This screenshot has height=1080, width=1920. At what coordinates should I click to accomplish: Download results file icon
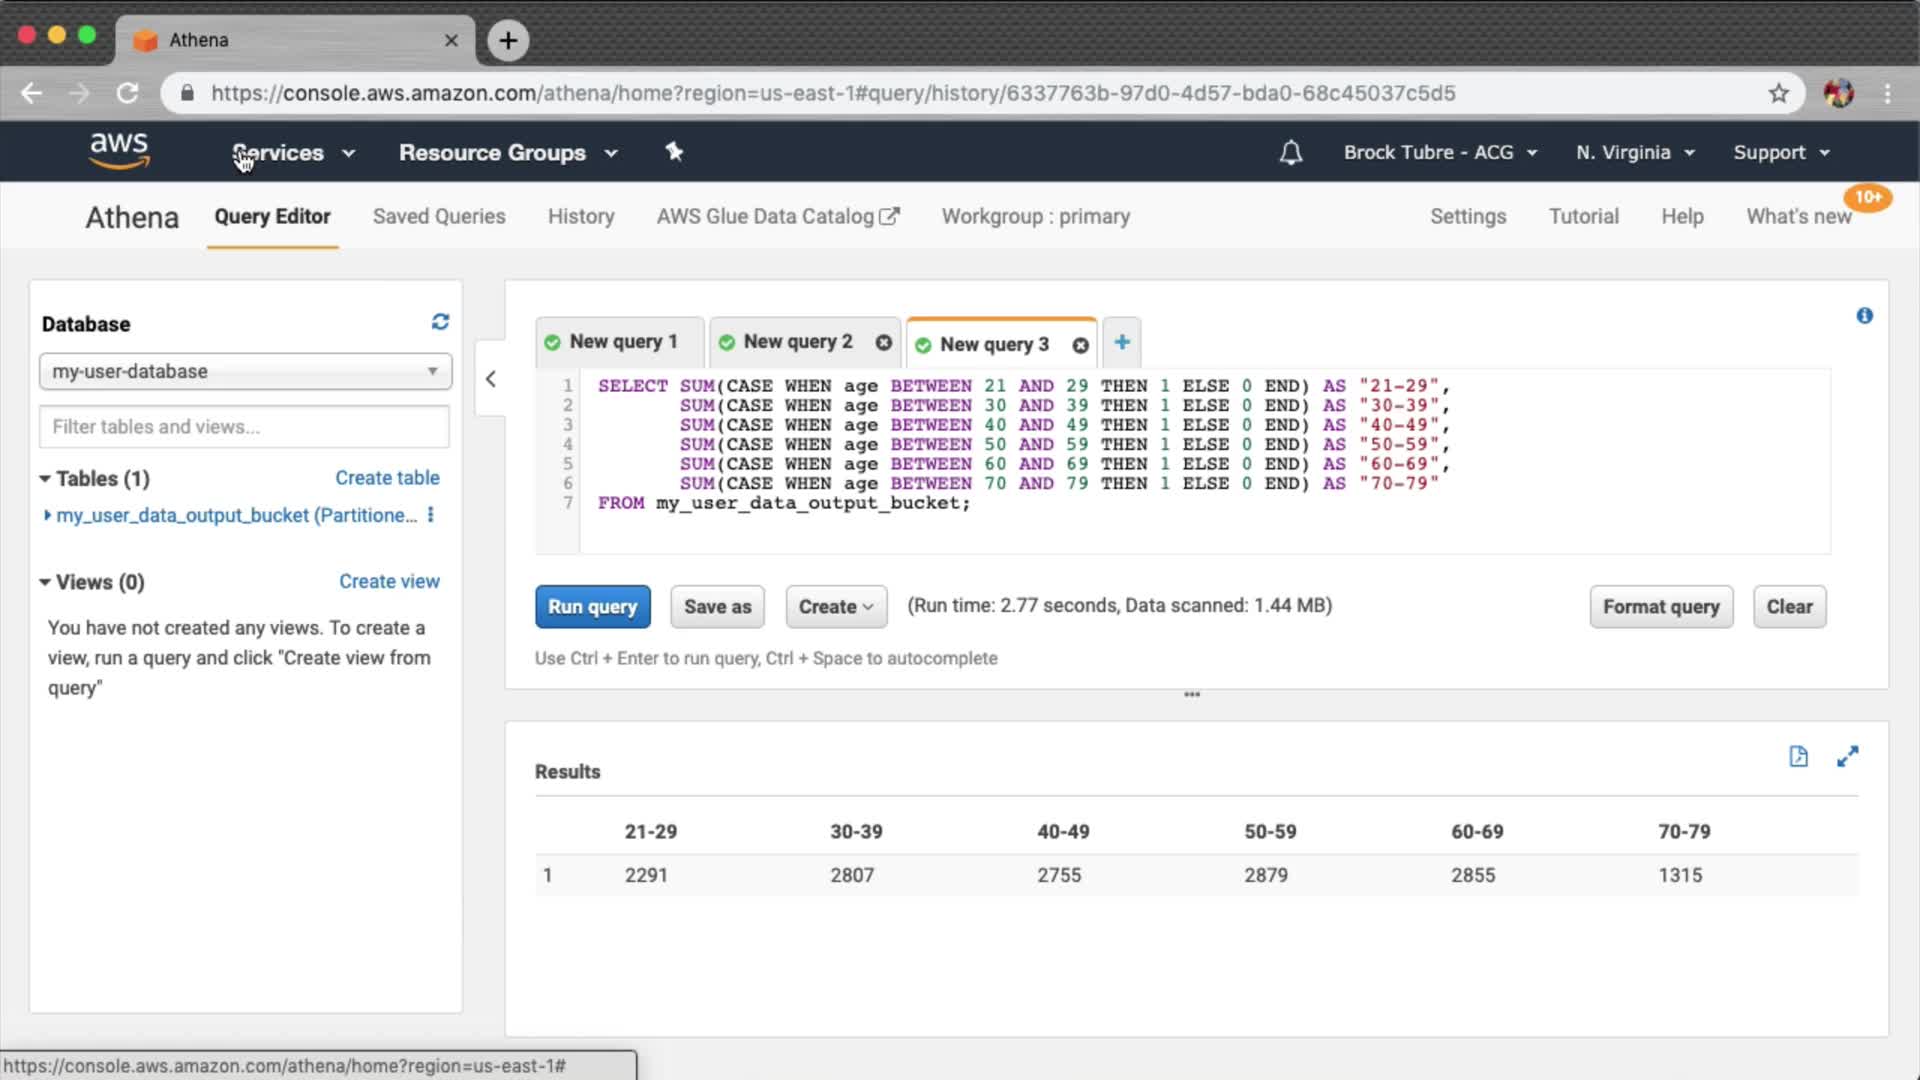1798,757
